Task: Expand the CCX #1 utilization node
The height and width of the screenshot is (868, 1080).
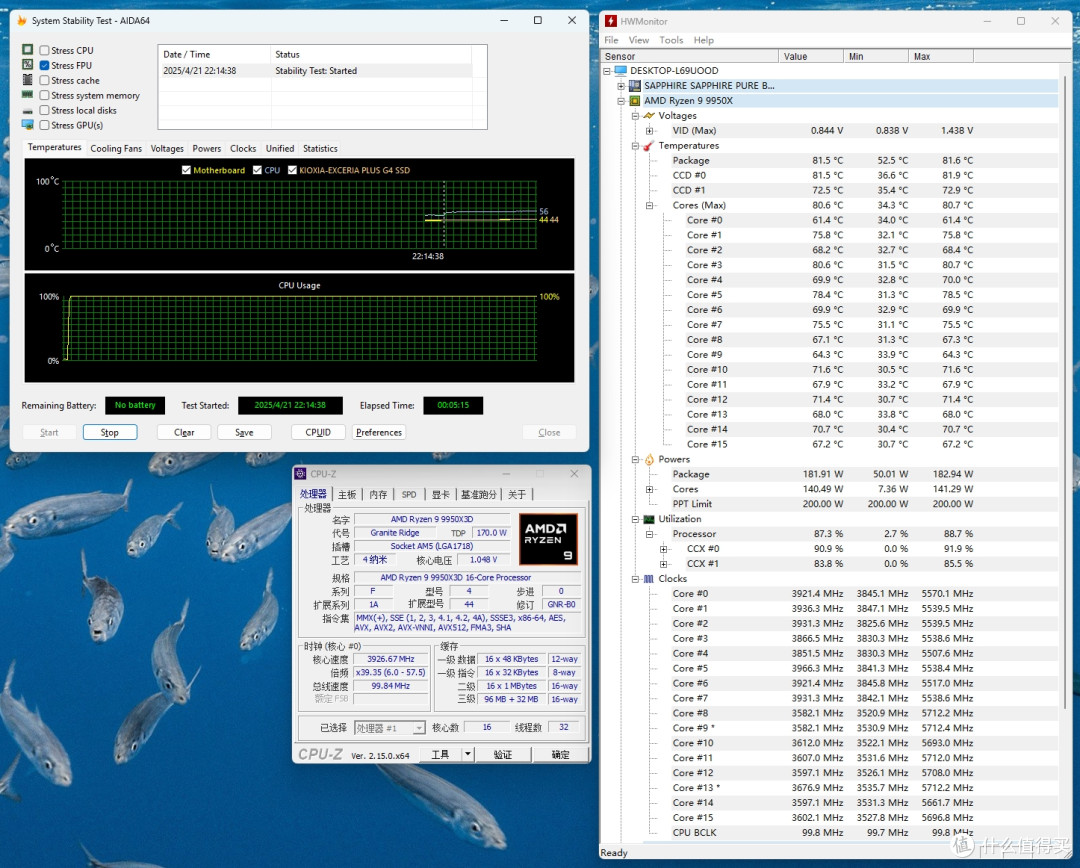Action: click(663, 564)
